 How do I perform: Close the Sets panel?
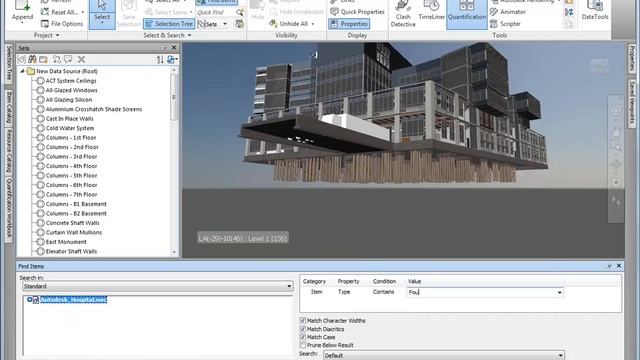pyautogui.click(x=174, y=48)
